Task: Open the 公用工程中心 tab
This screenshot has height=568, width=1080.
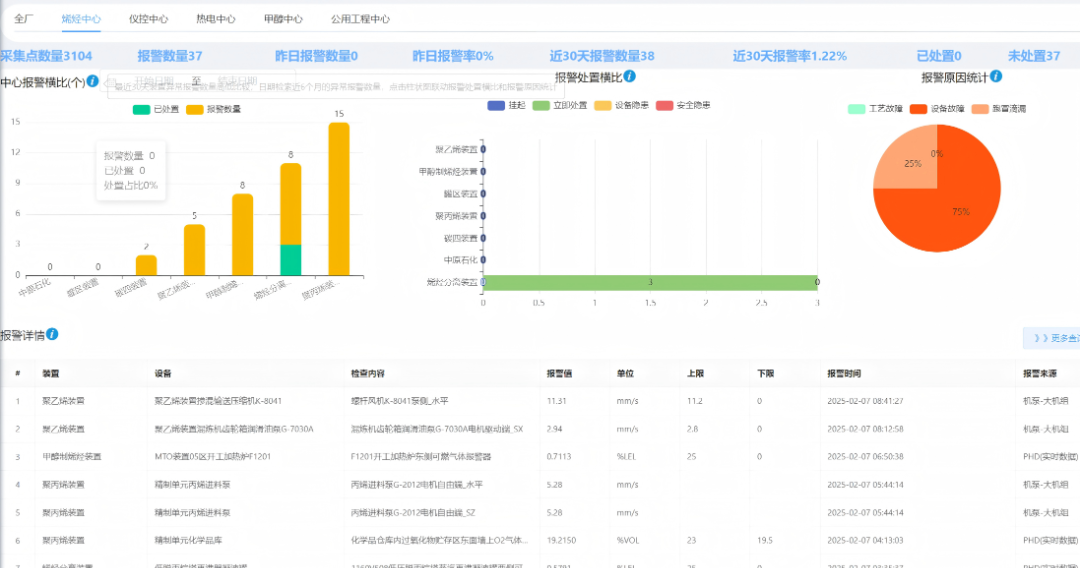Action: (x=360, y=19)
